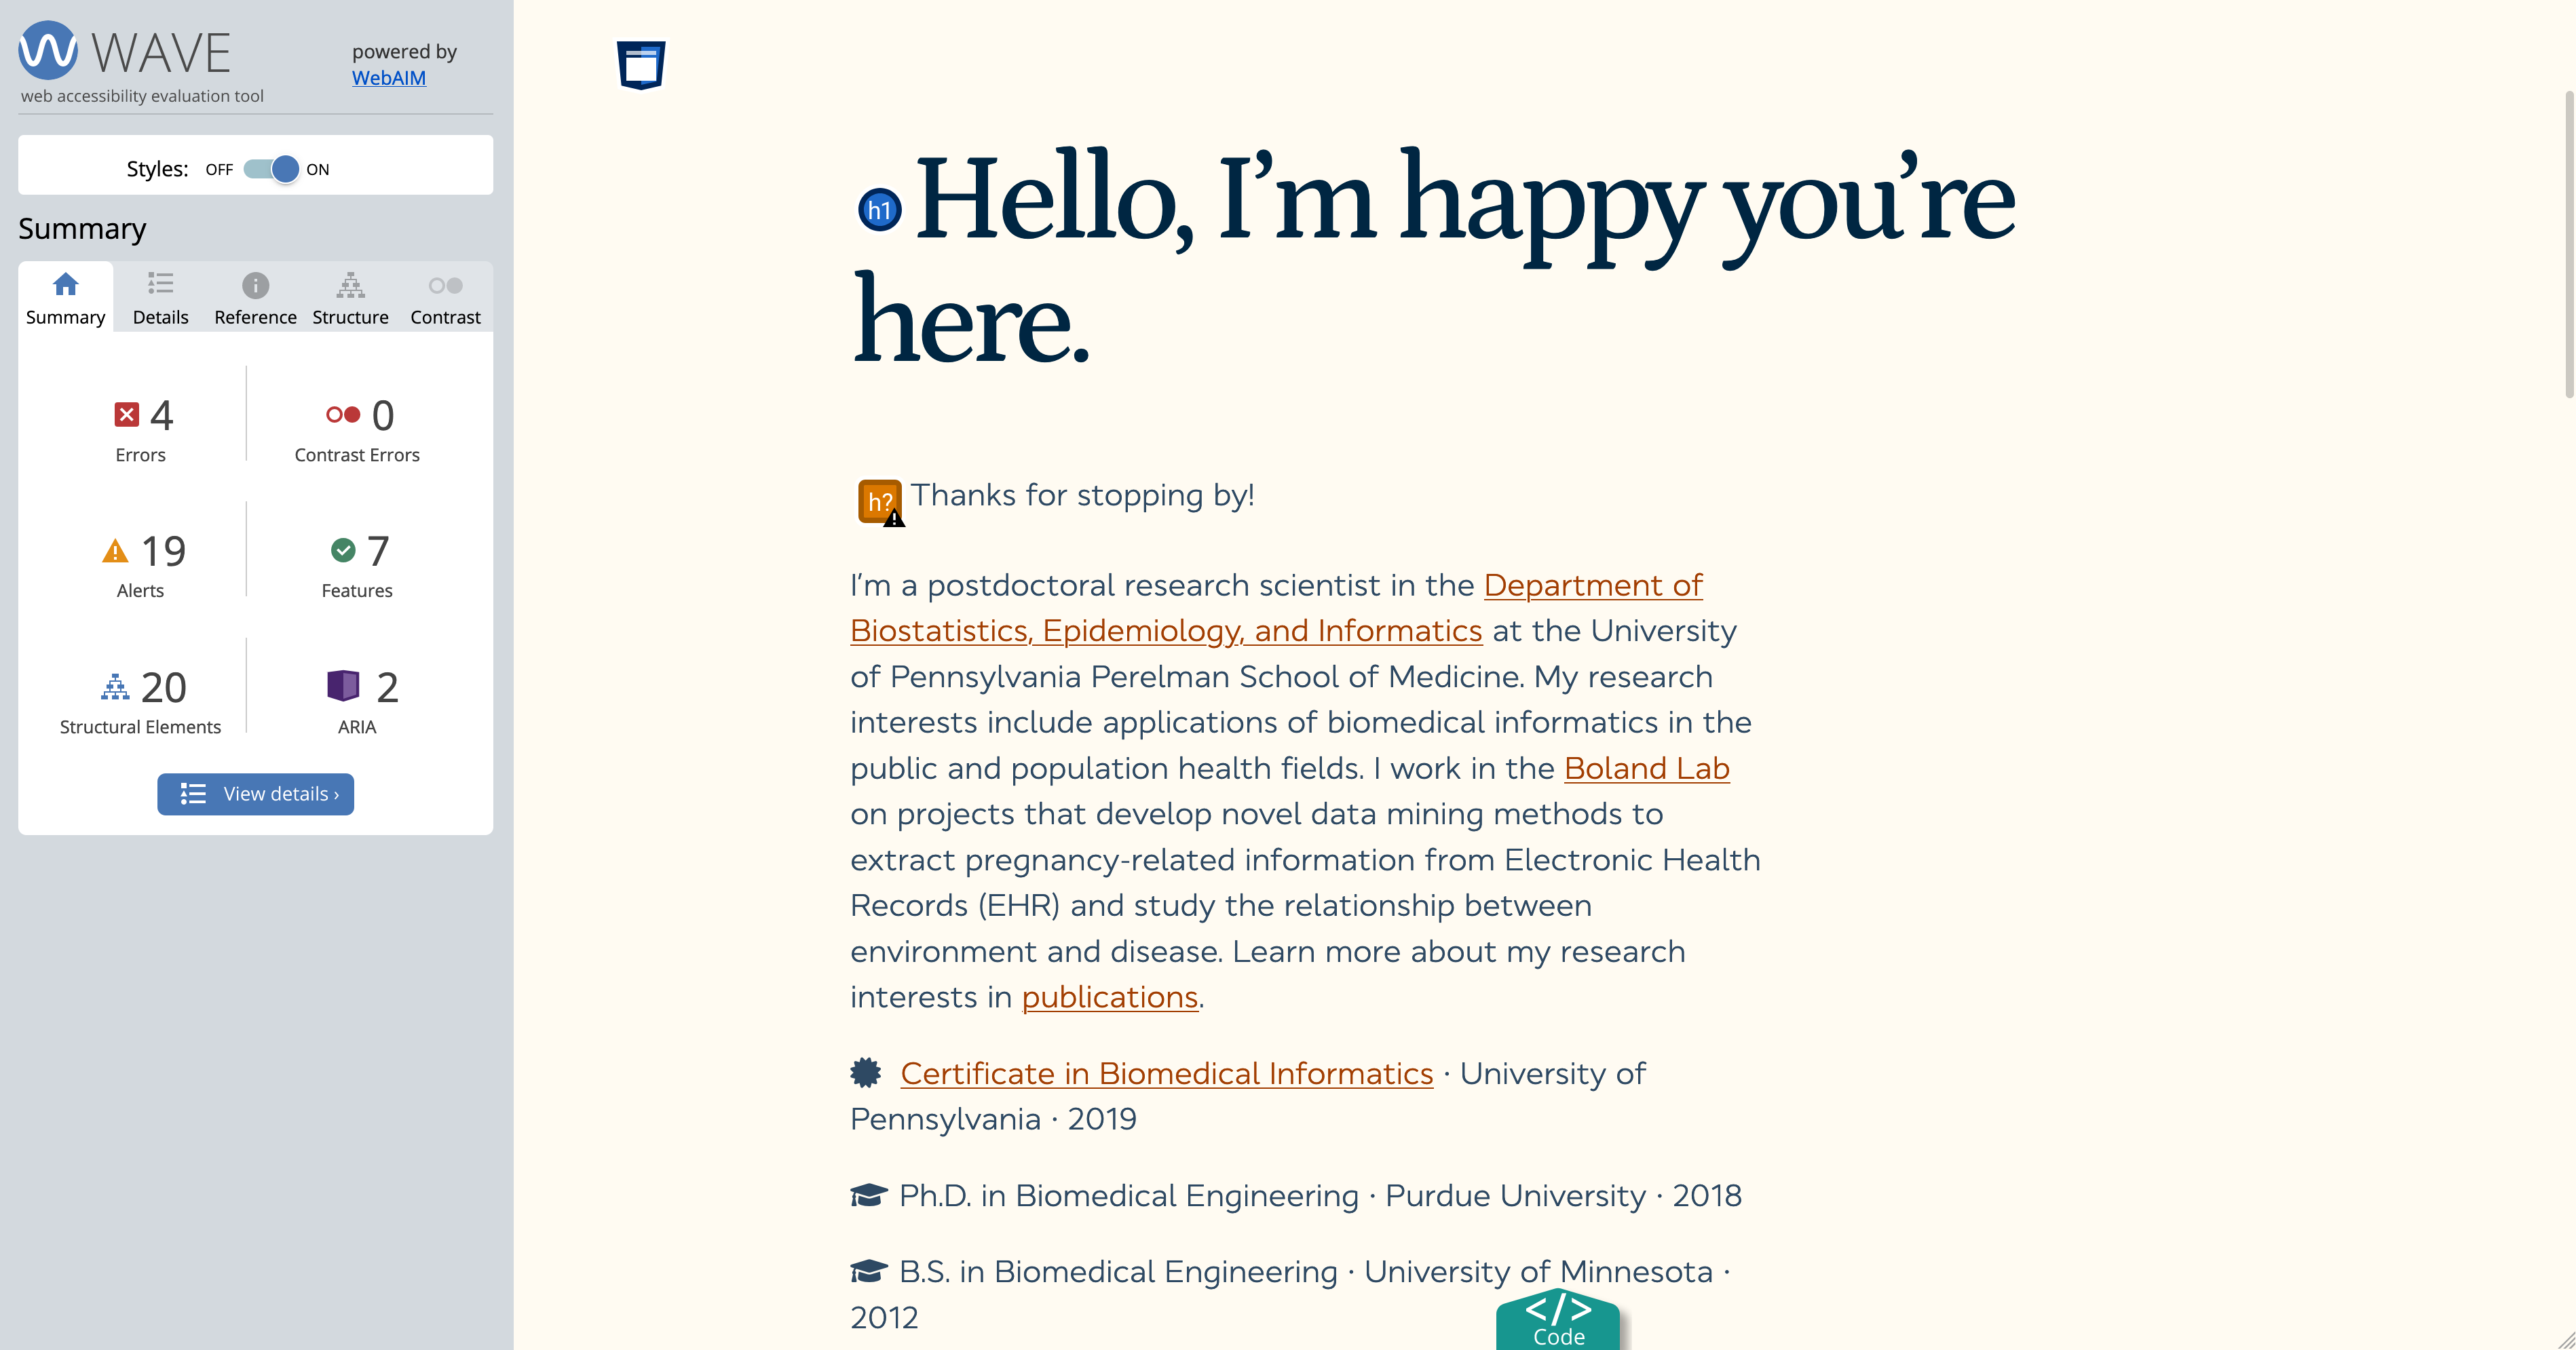Open the Code panel at bottom
2576x1350 pixels.
(1557, 1320)
